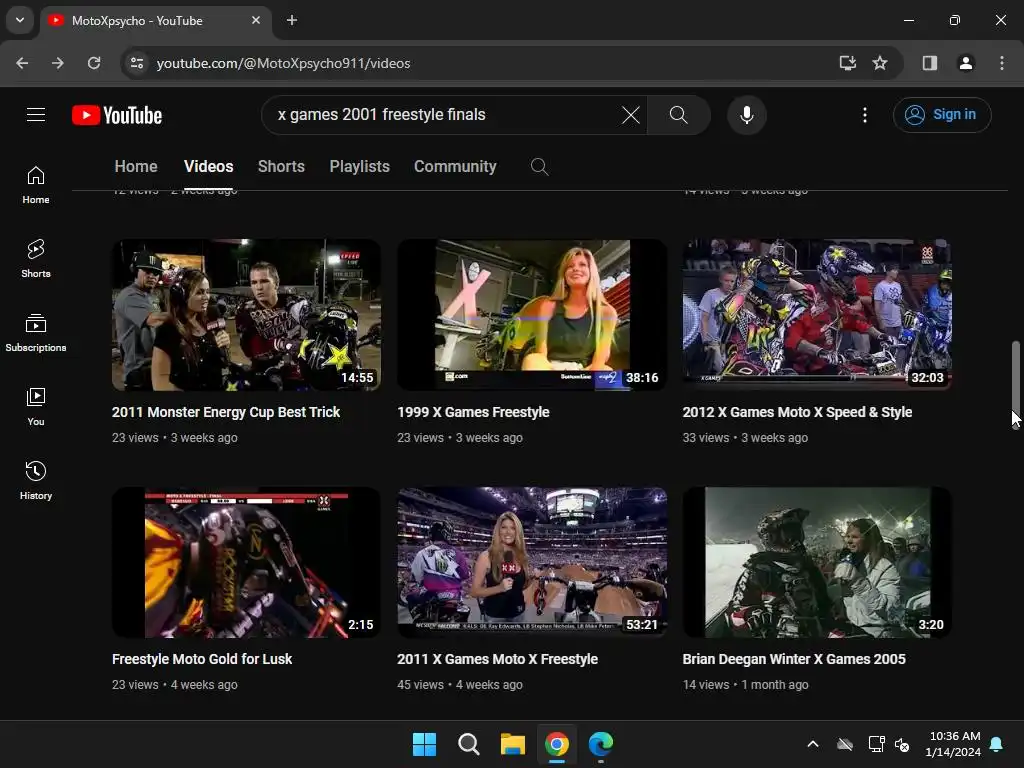
Task: Switch to the Community tab
Action: [455, 167]
